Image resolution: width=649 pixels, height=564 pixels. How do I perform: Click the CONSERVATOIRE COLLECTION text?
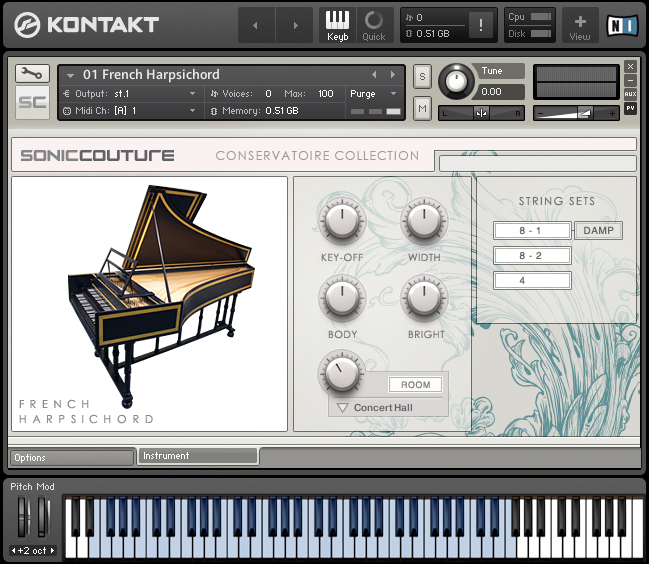pyautogui.click(x=317, y=156)
